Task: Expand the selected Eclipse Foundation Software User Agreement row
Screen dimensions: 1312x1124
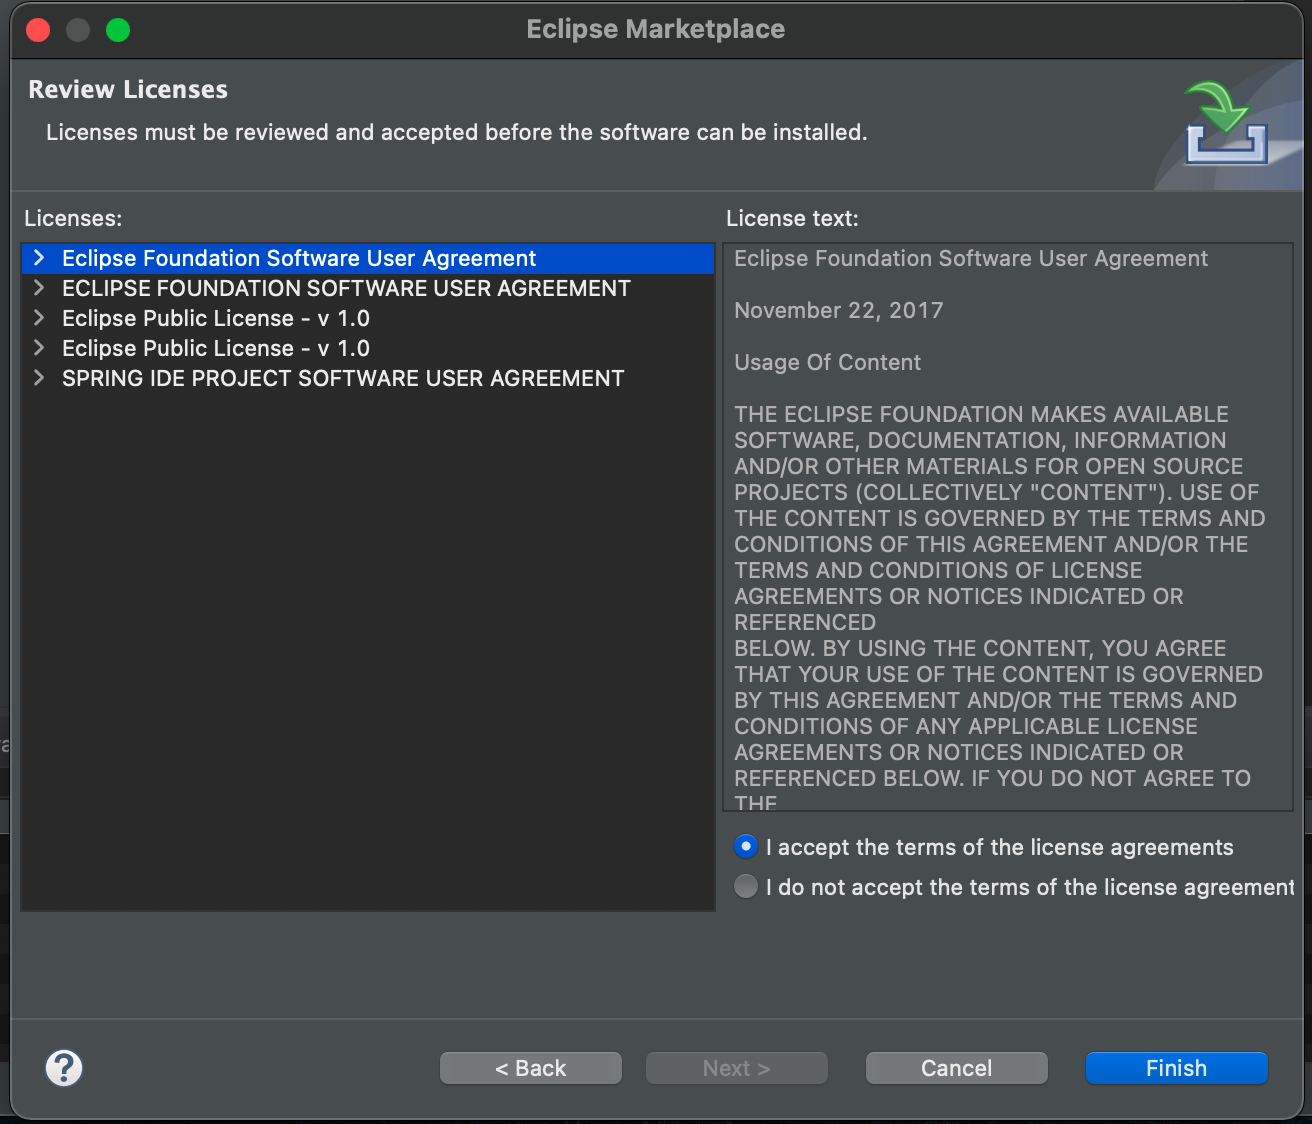Action: [39, 258]
